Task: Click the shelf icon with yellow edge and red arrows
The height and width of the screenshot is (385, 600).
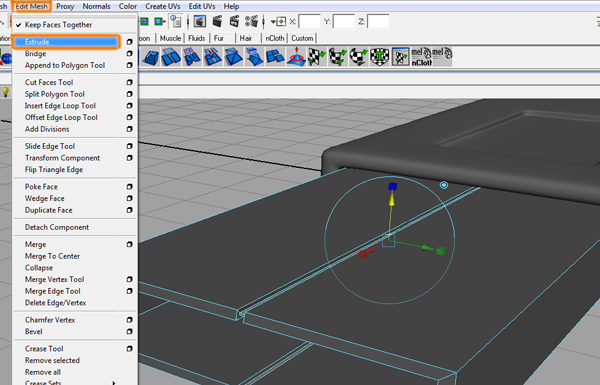Action: click(x=212, y=57)
